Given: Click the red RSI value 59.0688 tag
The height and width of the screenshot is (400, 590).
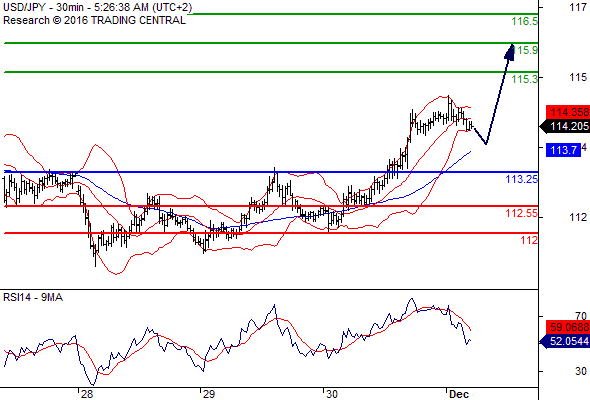Looking at the screenshot, I should 568,327.
